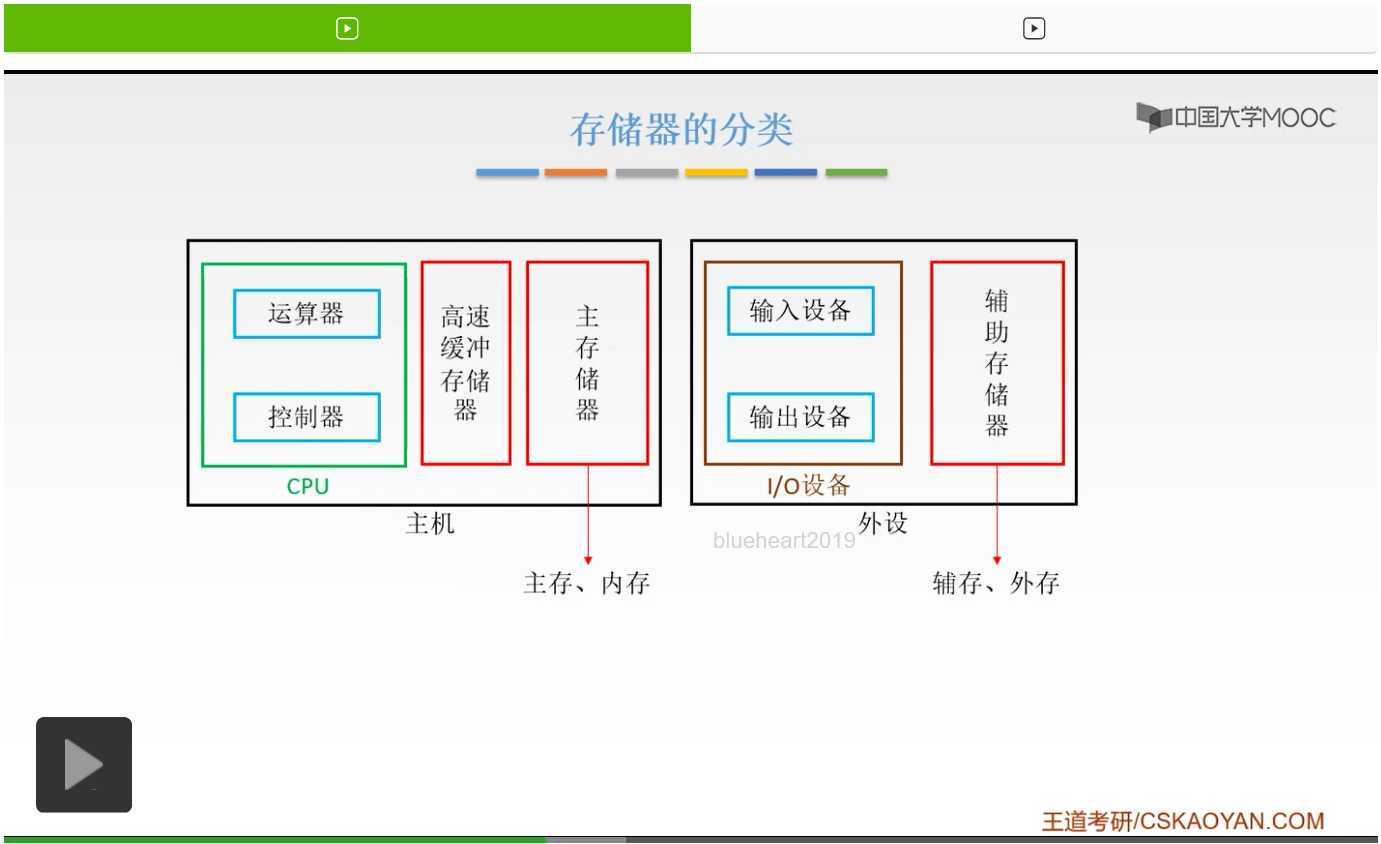
Task: Click the 运算器 box
Action: 307,314
